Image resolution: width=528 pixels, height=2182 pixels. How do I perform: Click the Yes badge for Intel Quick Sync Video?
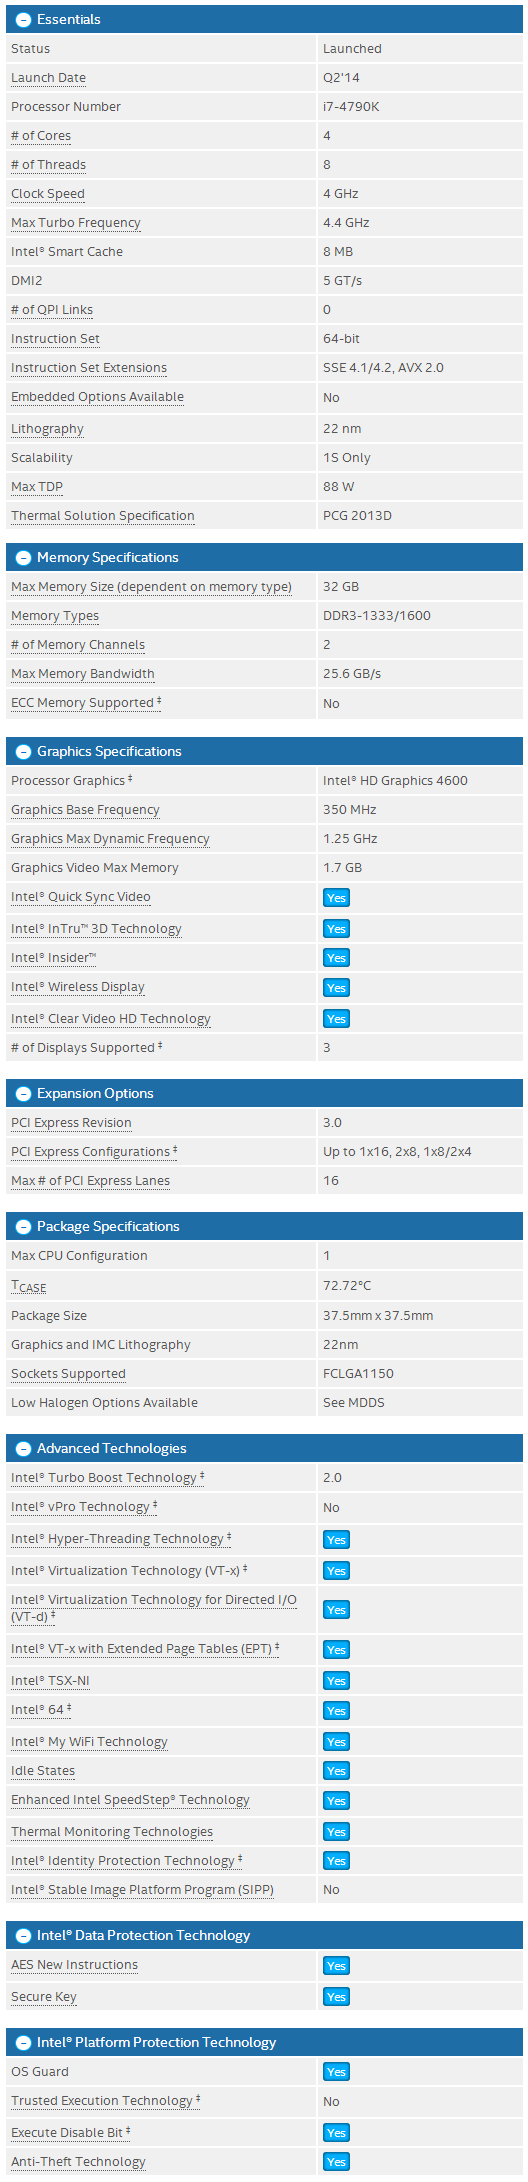[x=336, y=898]
